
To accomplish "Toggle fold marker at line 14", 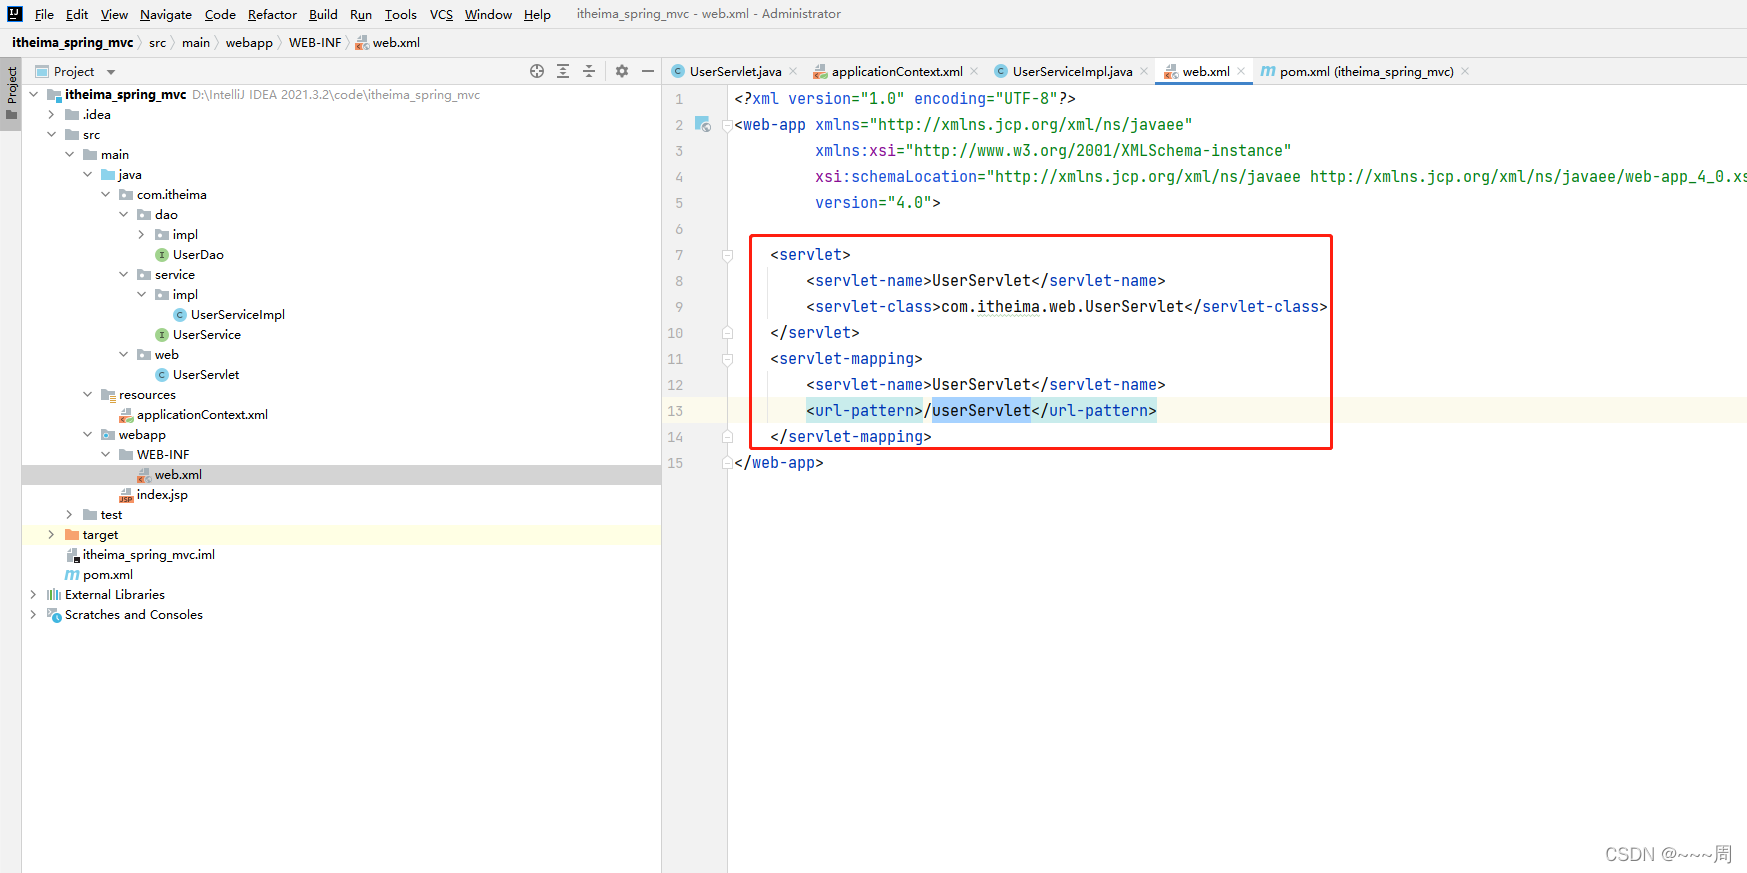I will point(728,437).
